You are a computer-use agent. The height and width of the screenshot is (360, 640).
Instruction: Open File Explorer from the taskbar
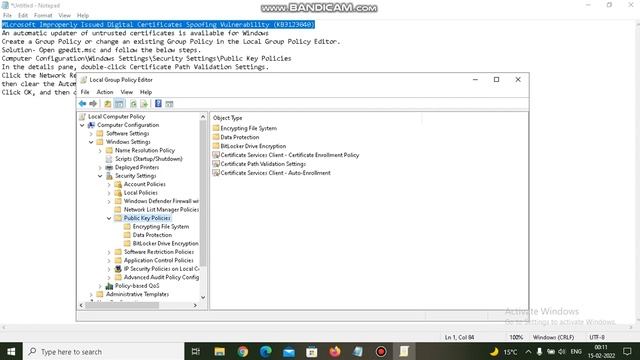pyautogui.click(x=220, y=351)
